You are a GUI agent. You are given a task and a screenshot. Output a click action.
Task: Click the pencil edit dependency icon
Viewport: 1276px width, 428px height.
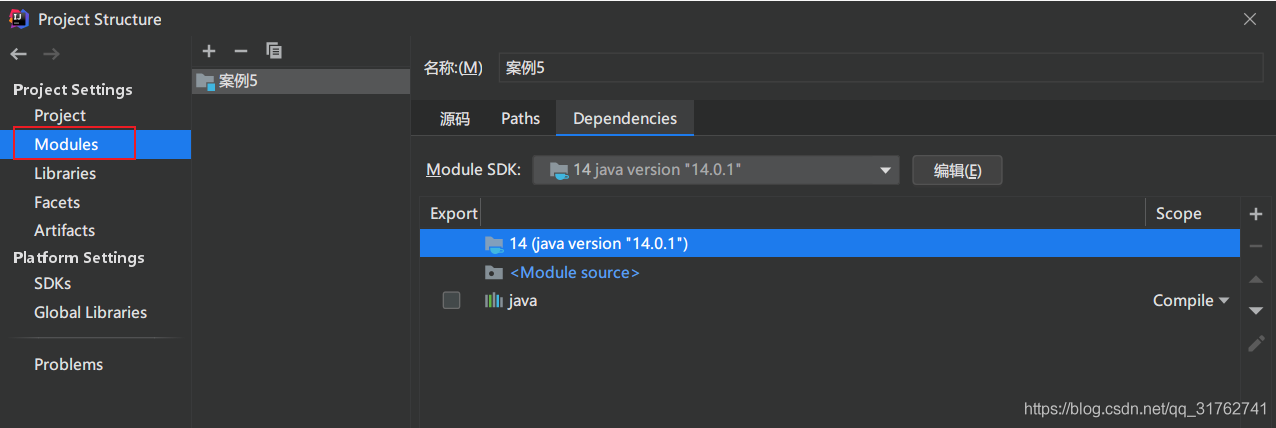1256,343
